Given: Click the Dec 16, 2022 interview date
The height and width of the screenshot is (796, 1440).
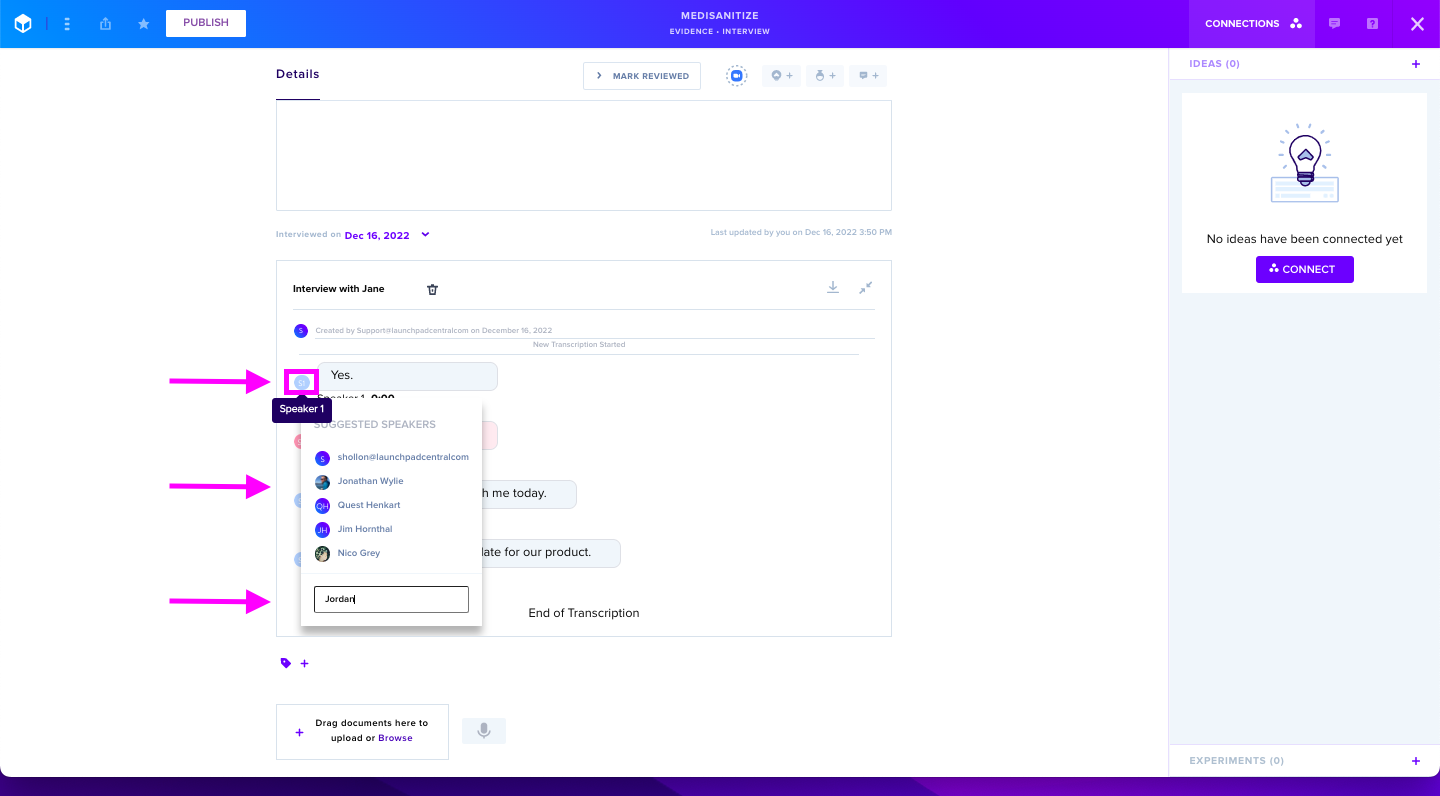Looking at the screenshot, I should [x=377, y=236].
